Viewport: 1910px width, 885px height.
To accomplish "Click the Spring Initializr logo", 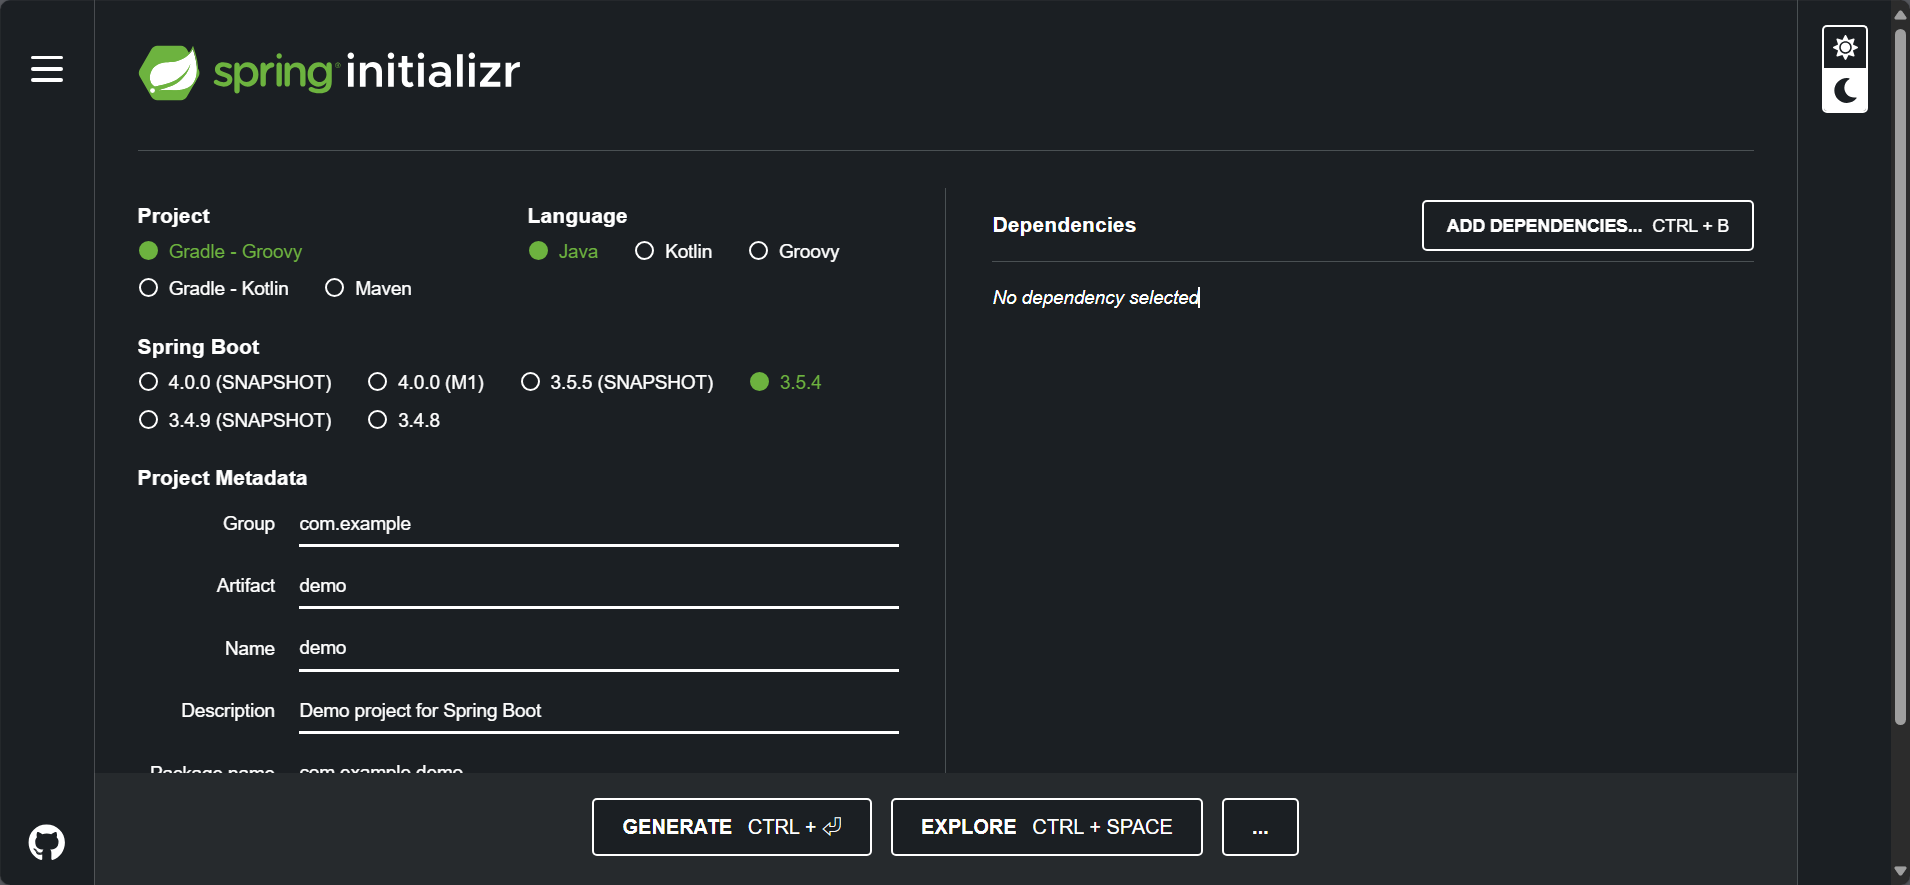I will click(329, 72).
